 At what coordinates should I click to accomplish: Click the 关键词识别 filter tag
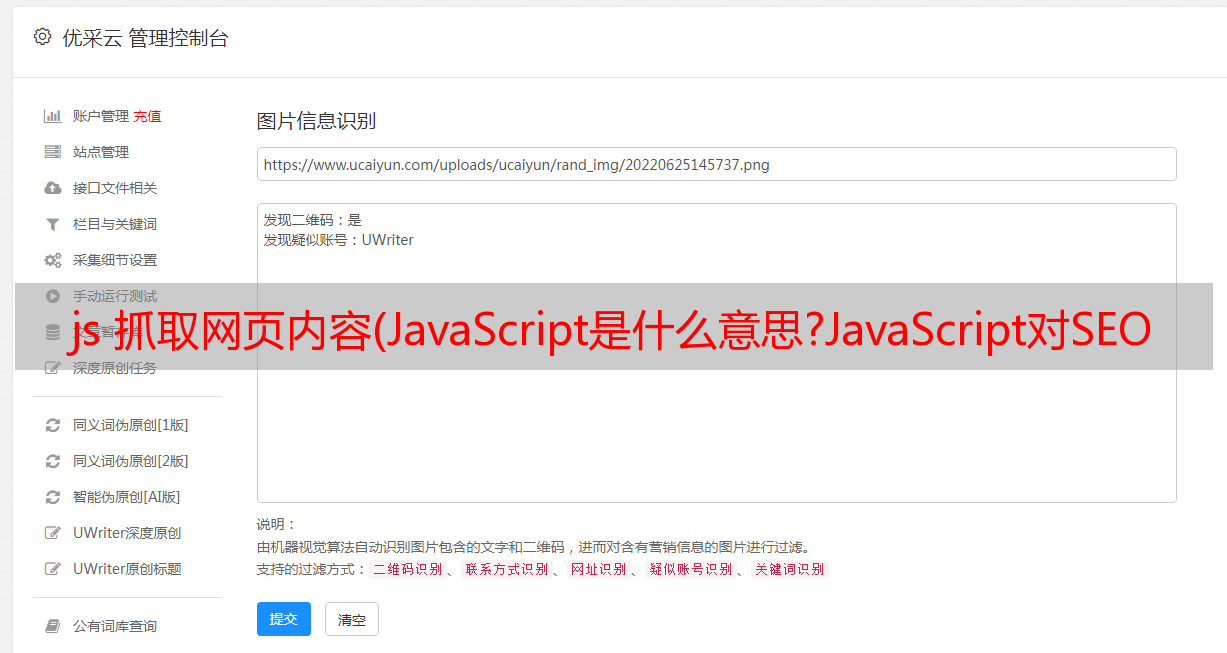790,569
